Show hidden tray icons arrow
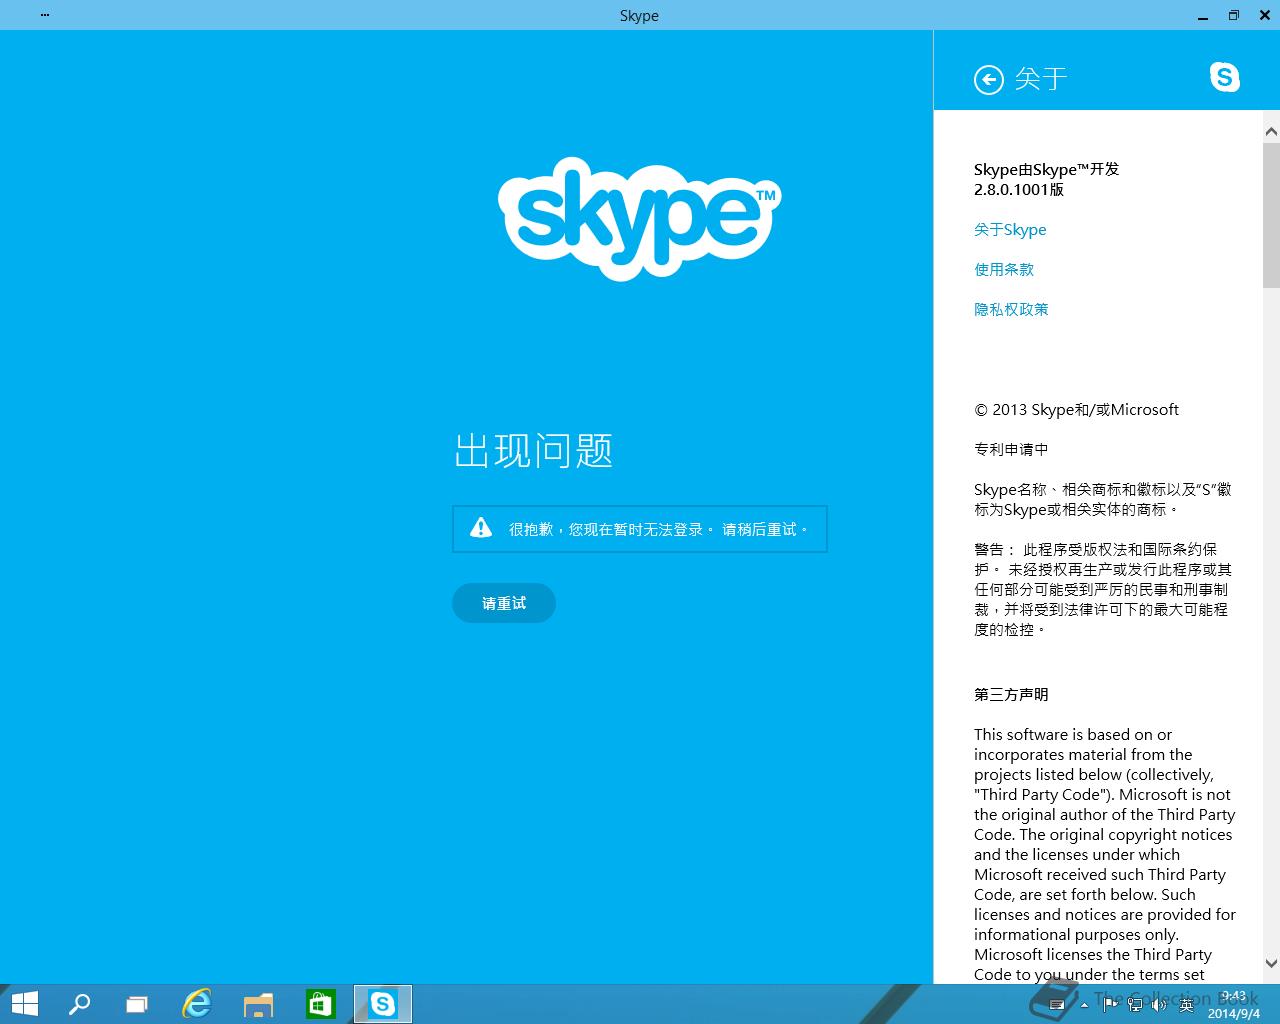This screenshot has width=1280, height=1024. point(1085,1005)
